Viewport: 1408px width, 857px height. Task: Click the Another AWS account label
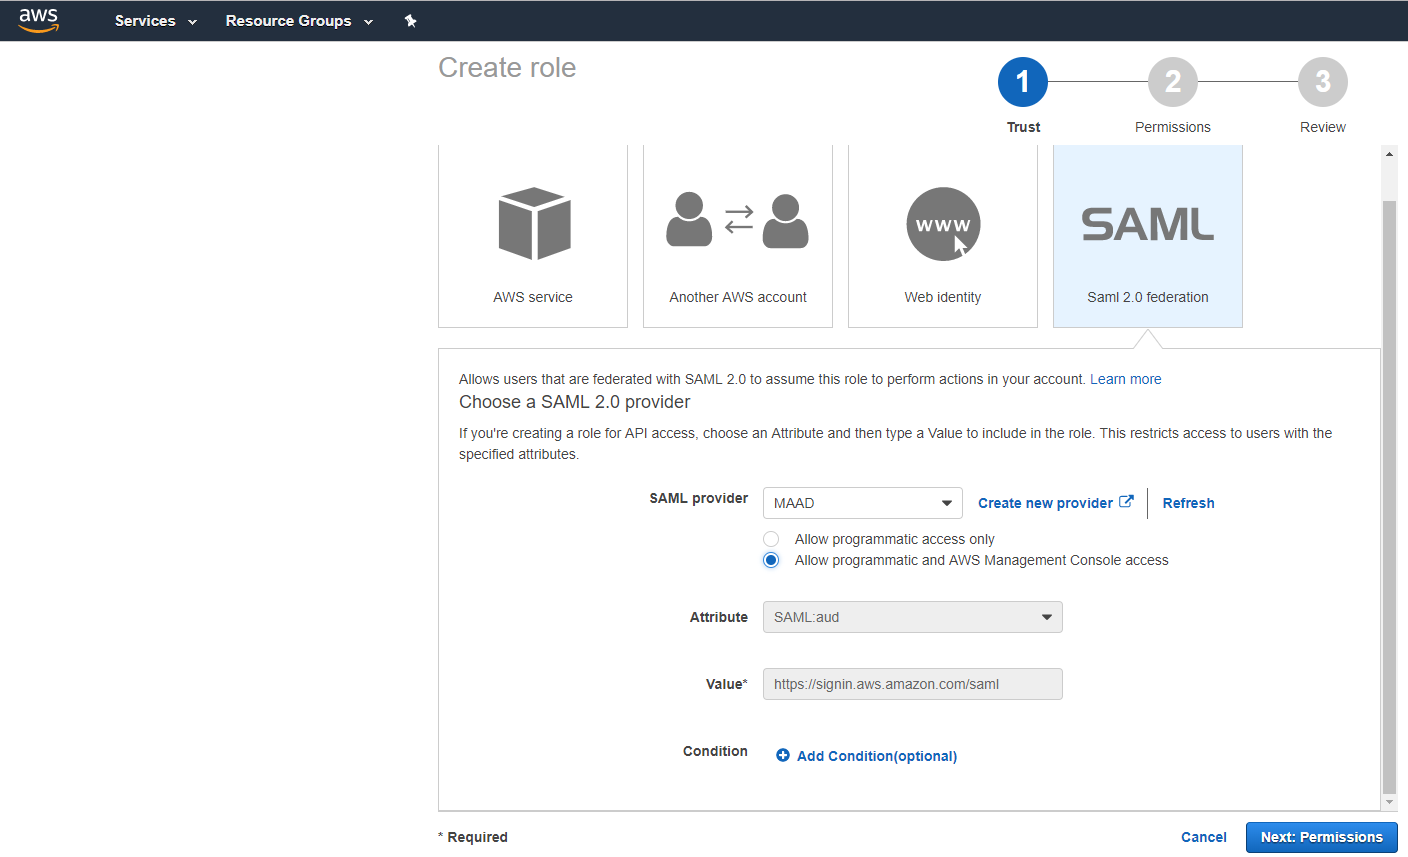(x=738, y=297)
